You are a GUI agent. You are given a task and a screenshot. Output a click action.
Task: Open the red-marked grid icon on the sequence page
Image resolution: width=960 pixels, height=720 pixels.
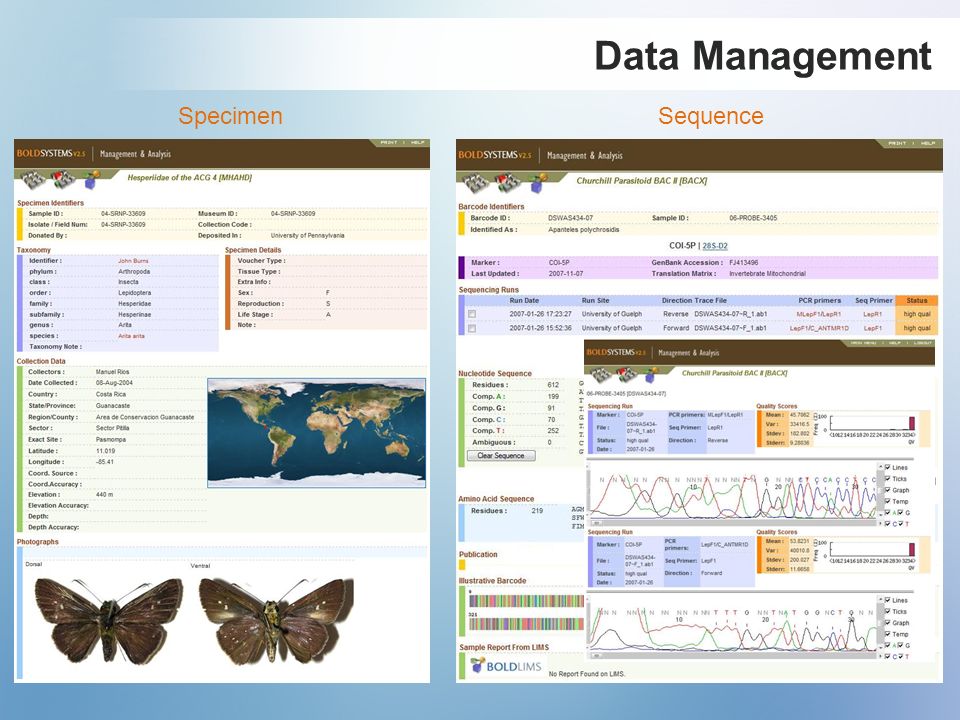(508, 182)
